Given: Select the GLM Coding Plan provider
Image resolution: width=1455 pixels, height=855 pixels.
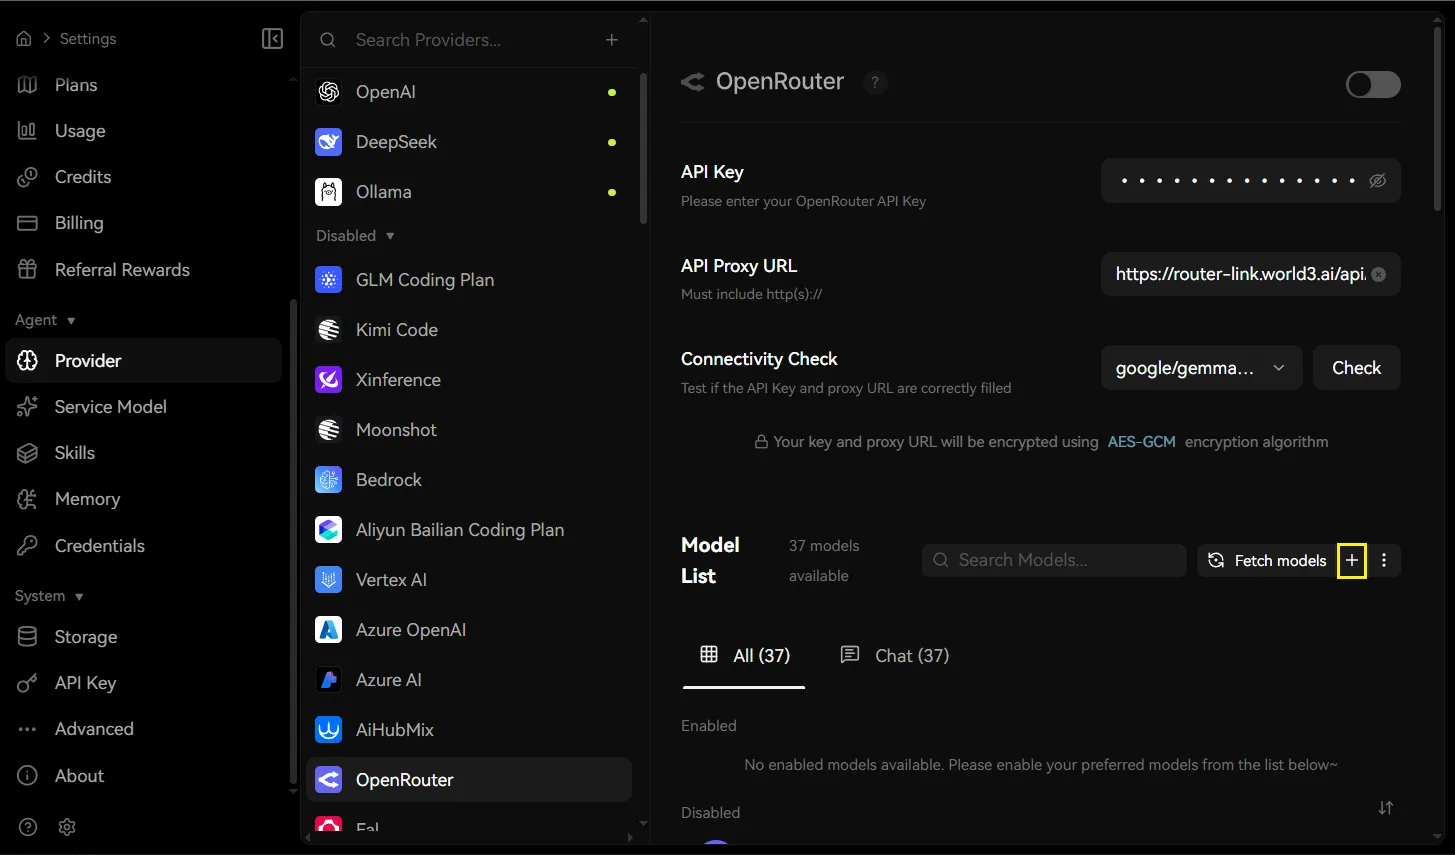Looking at the screenshot, I should (x=469, y=280).
